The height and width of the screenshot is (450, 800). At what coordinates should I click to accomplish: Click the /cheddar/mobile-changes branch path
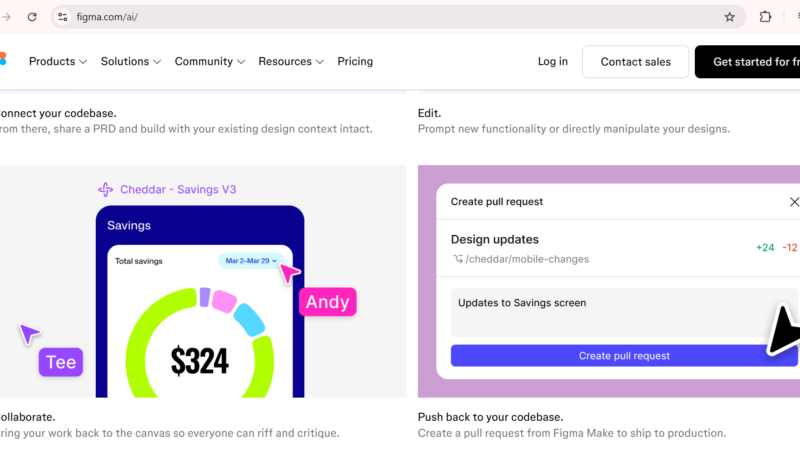[x=527, y=259]
